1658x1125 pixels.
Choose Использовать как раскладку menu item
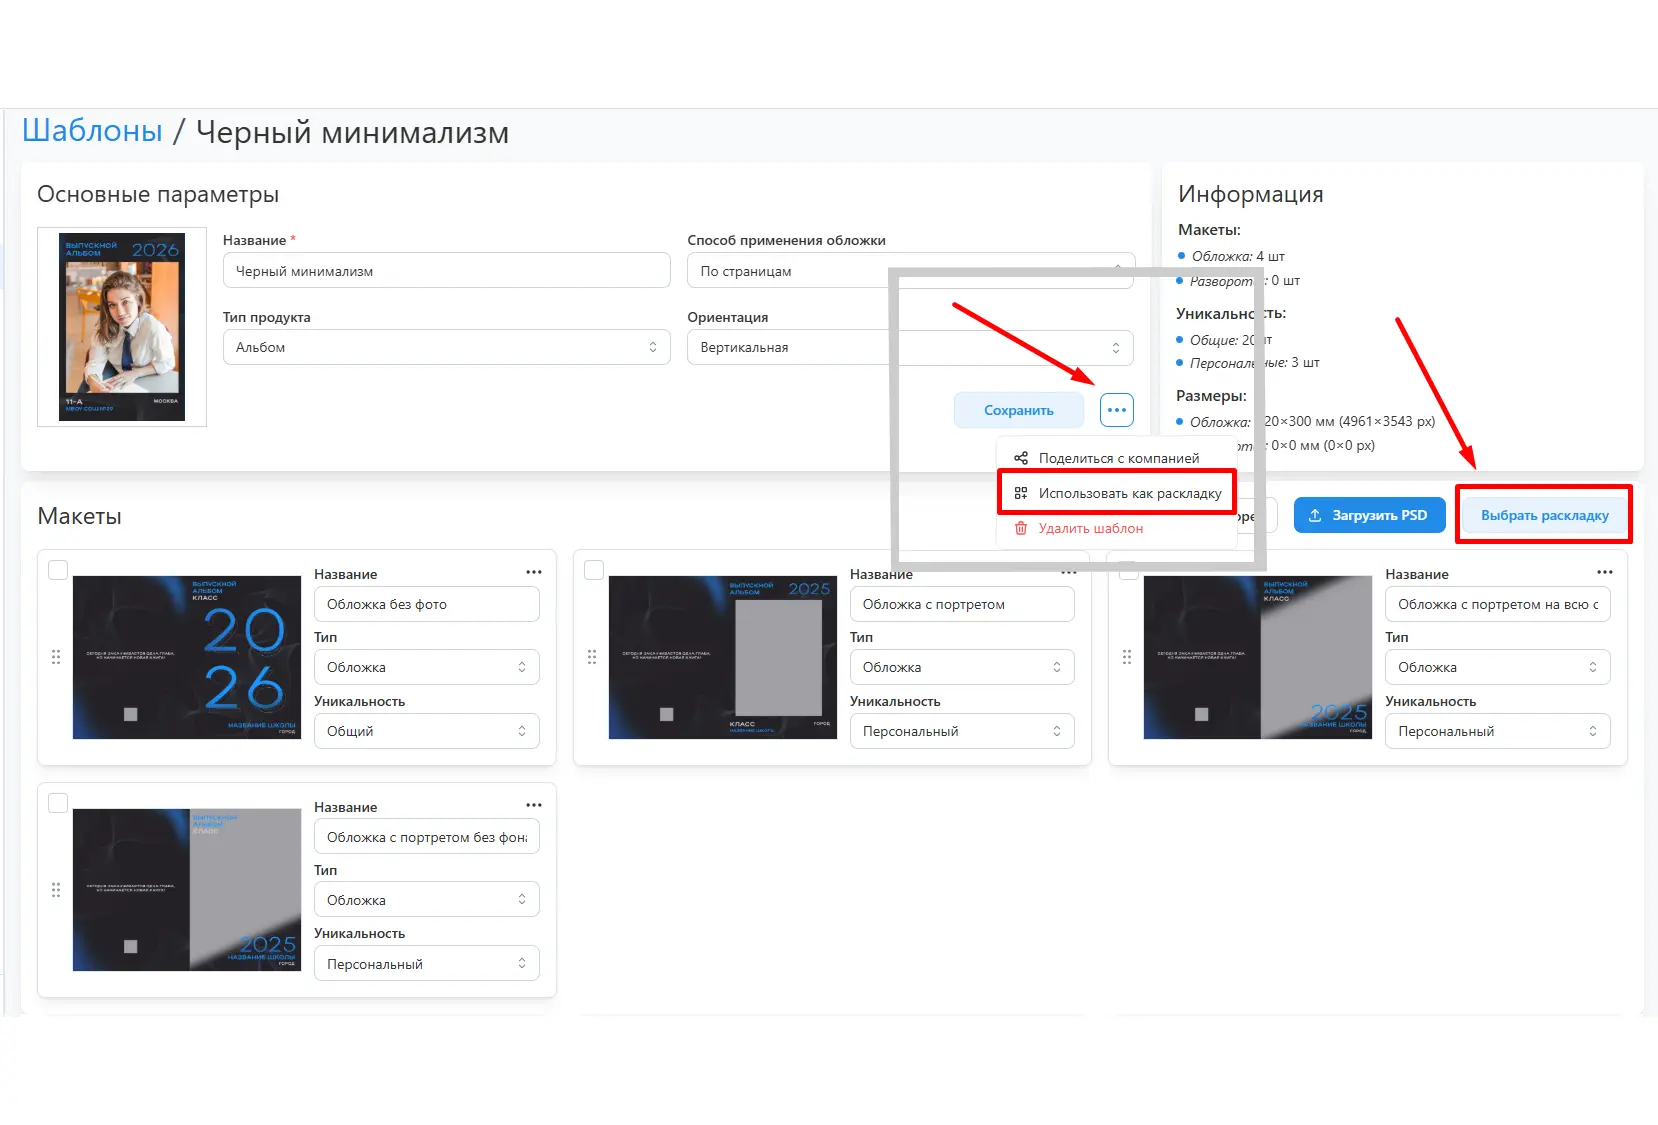click(1117, 493)
